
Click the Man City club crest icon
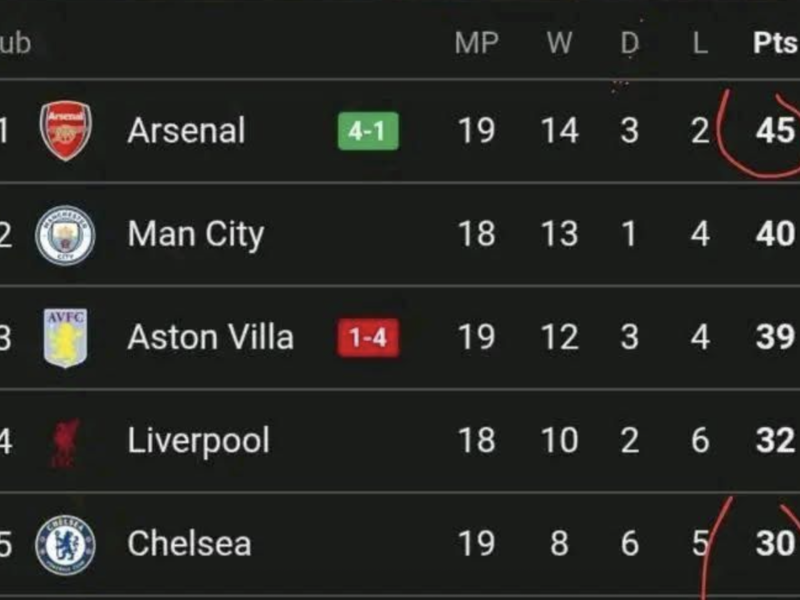tap(60, 234)
